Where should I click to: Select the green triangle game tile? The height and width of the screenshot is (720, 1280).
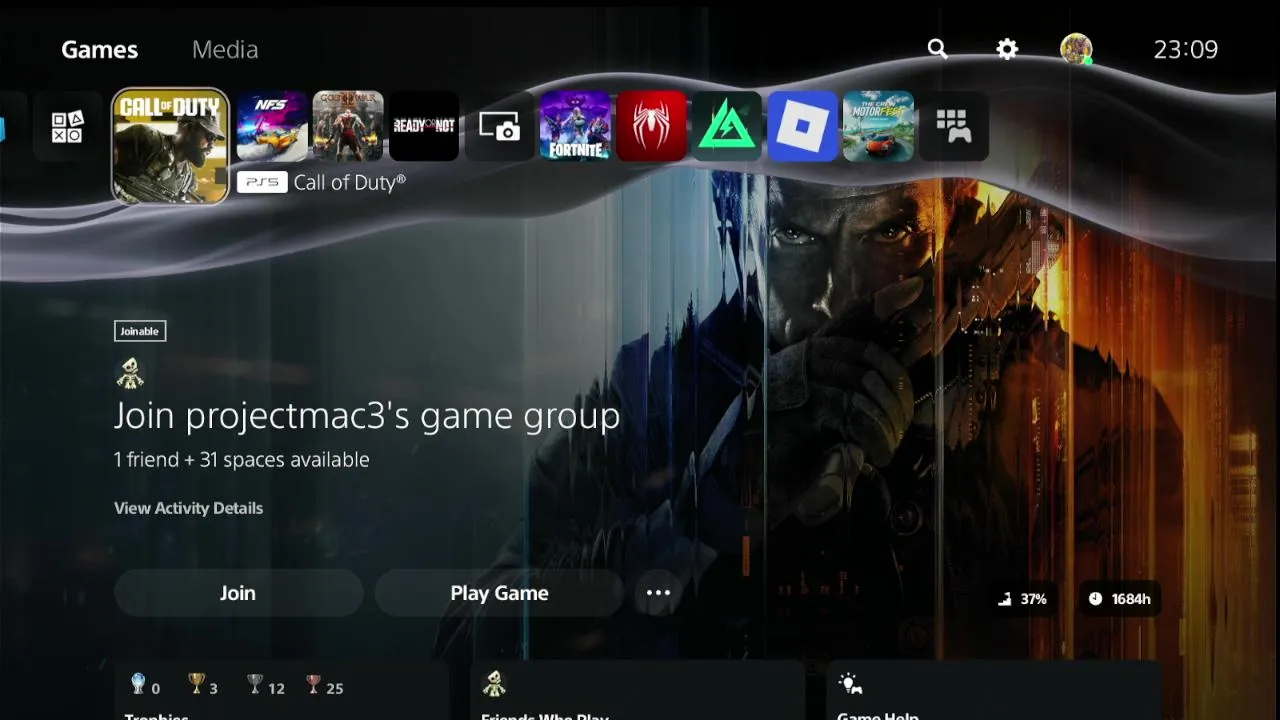pyautogui.click(x=727, y=126)
